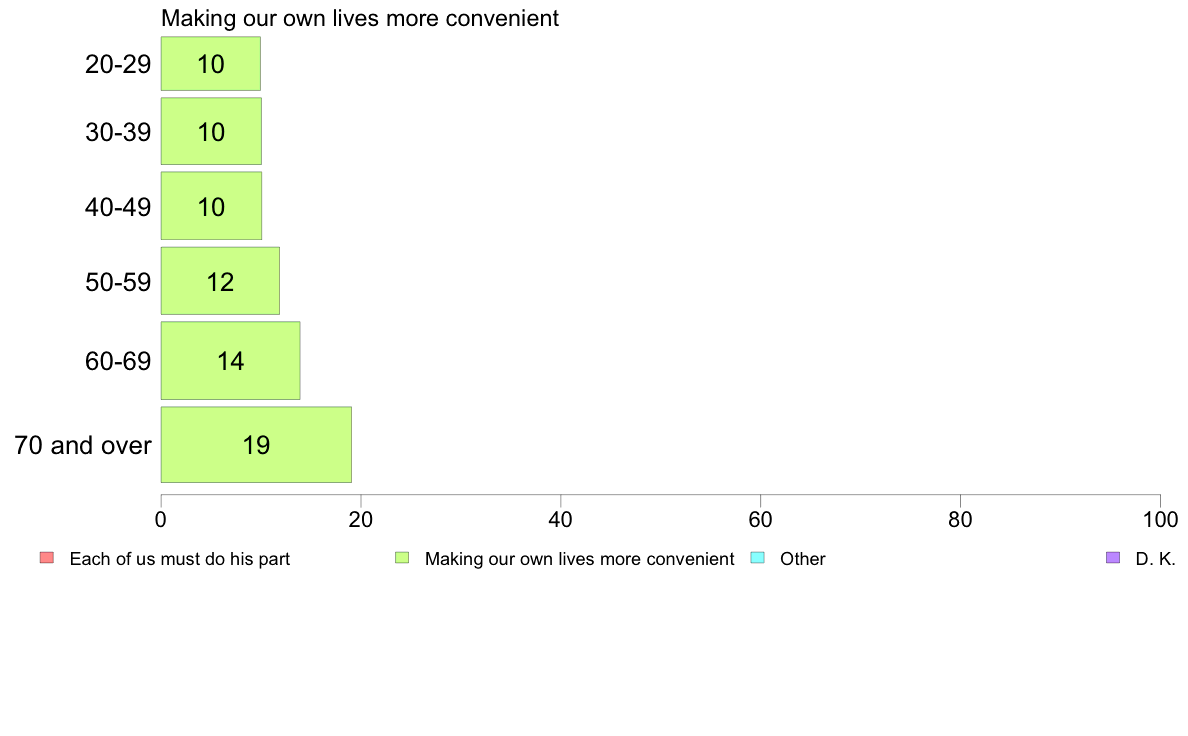Click the red 'Each of us must do his part' legend swatch
This screenshot has width=1188, height=736.
[x=47, y=558]
